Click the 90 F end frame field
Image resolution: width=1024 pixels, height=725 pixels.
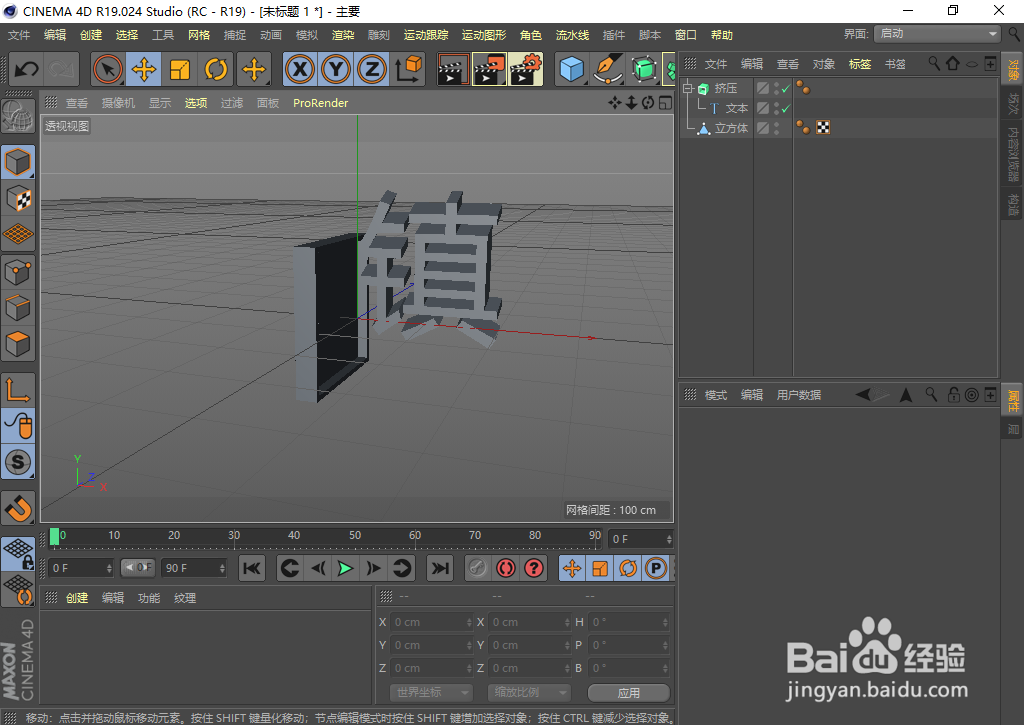194,568
